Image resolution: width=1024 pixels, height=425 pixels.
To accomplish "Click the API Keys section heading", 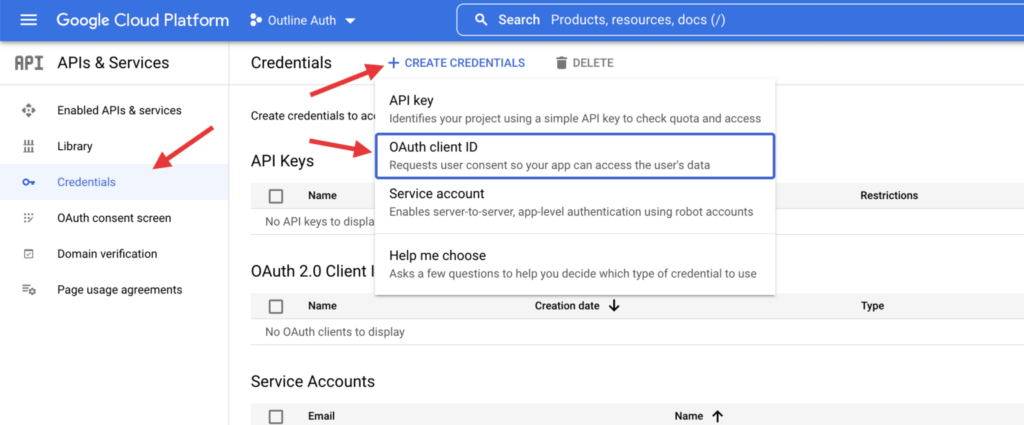I will click(x=282, y=161).
